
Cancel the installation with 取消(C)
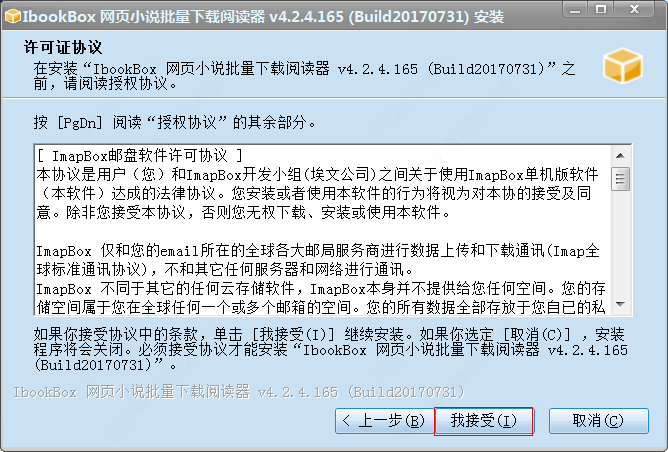click(x=599, y=421)
